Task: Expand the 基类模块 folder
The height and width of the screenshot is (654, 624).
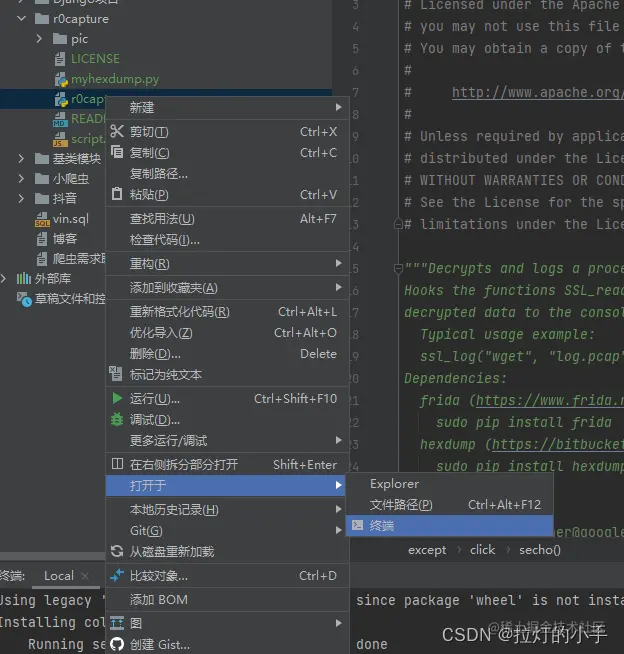Action: tap(21, 158)
